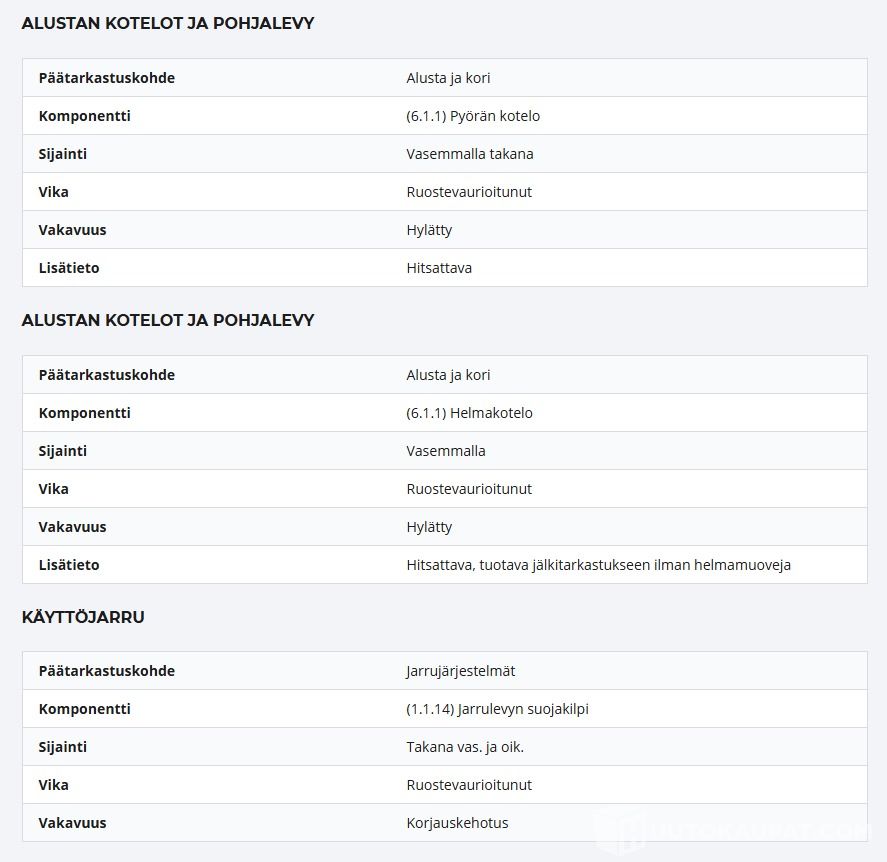Click Päätarkastuskohde label in the Käyttöjarru table
This screenshot has width=887, height=862.
106,671
